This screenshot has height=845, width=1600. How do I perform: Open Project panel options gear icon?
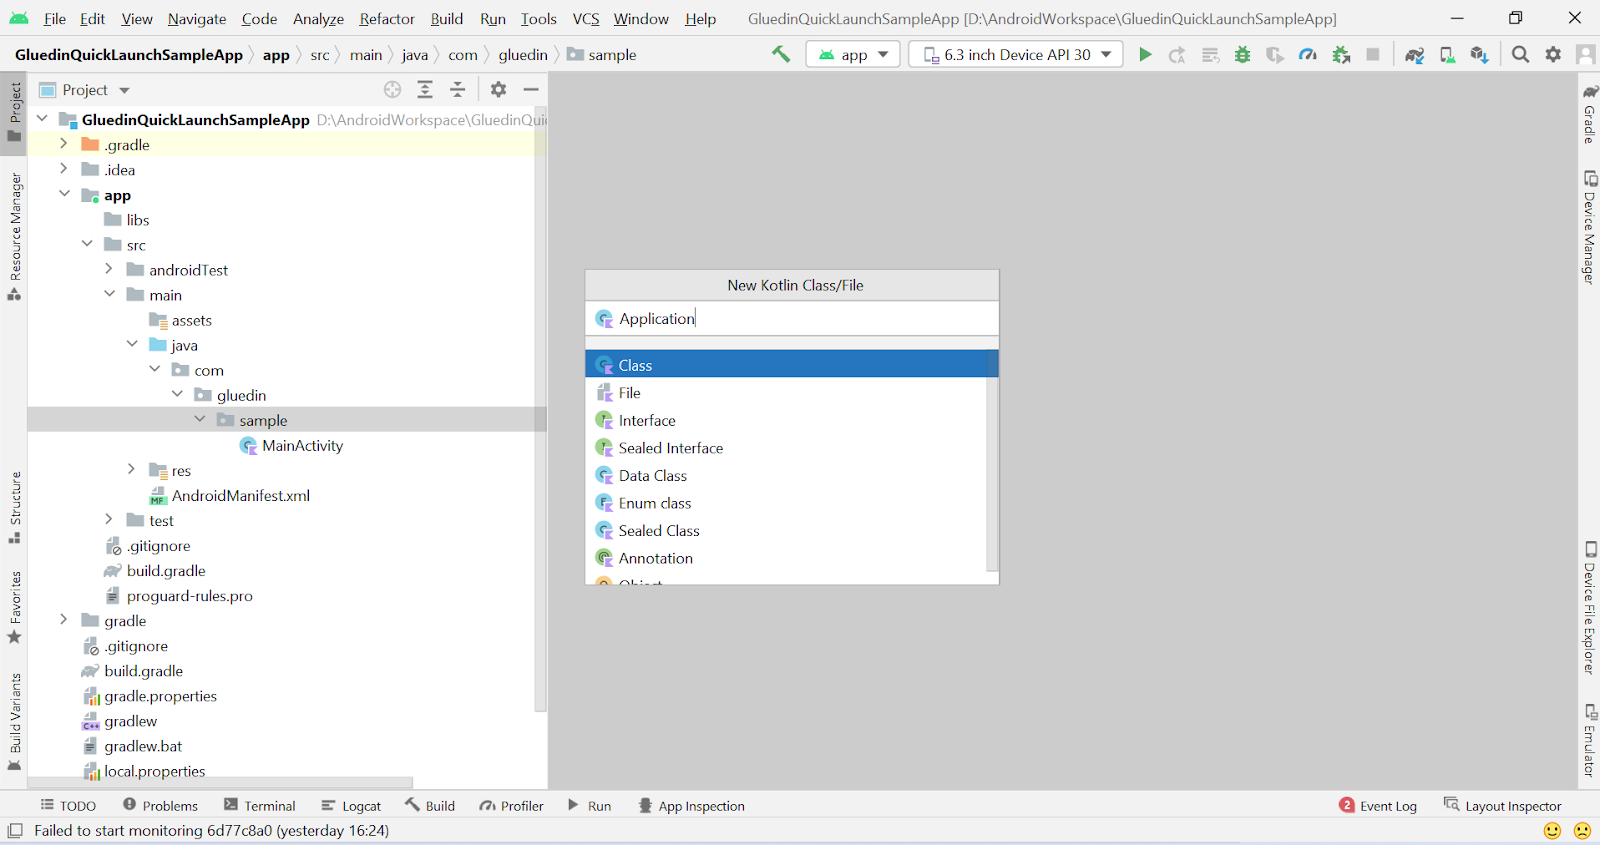click(498, 90)
